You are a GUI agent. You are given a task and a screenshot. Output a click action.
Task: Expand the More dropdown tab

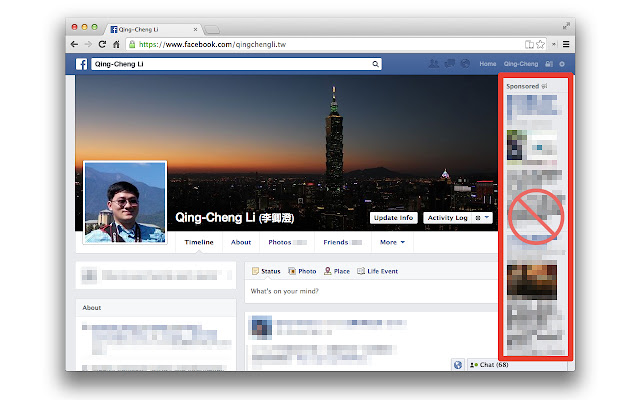coord(392,242)
